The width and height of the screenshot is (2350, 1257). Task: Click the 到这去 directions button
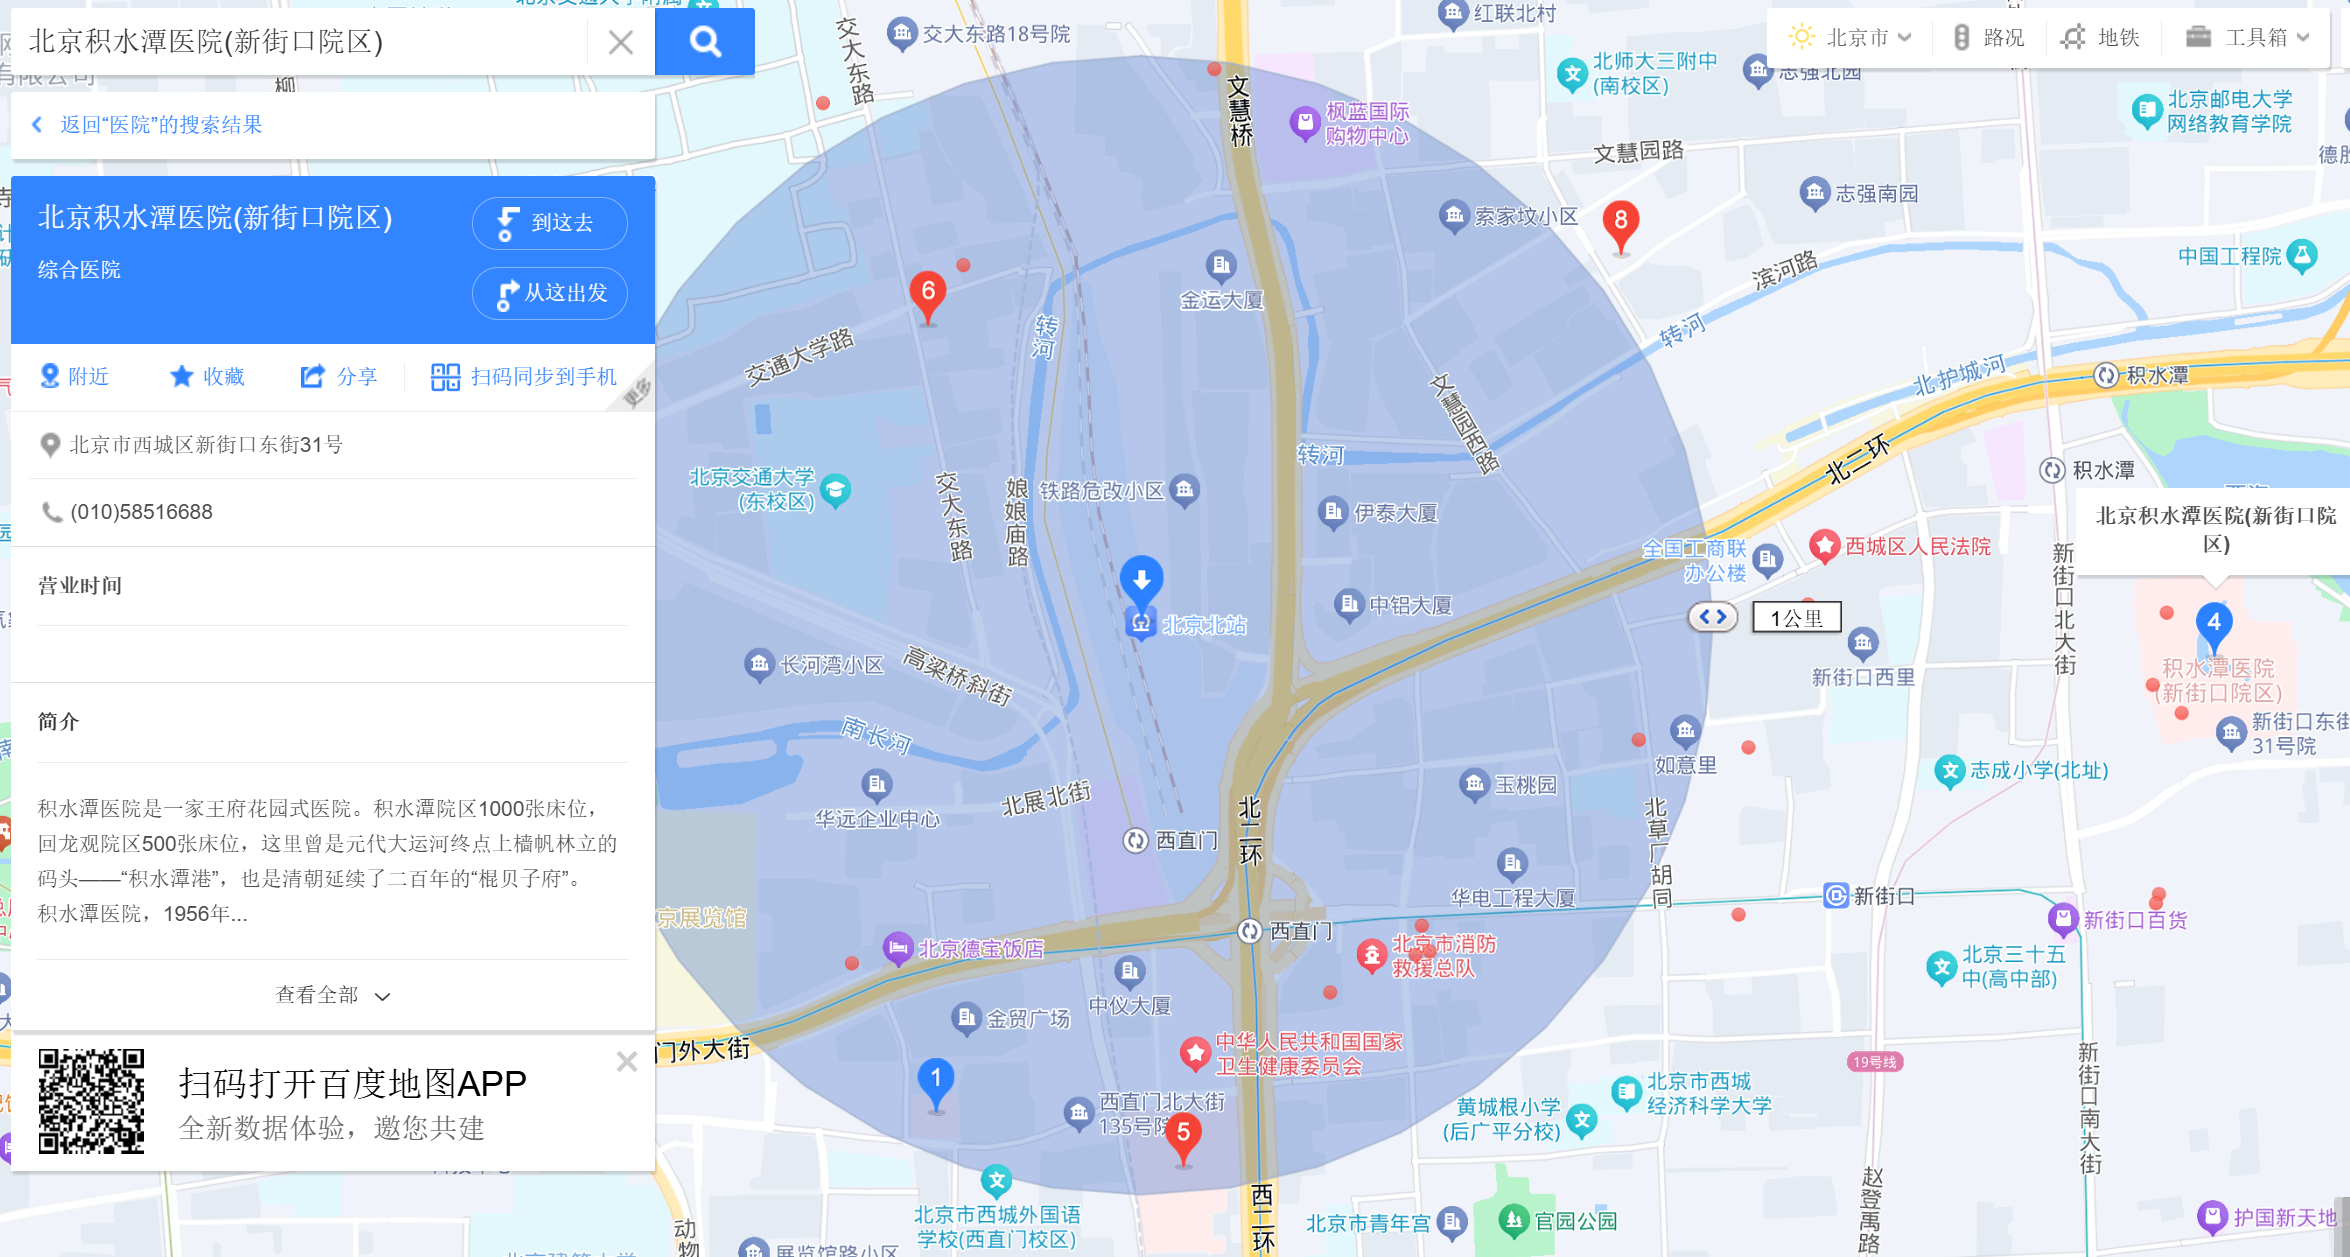coord(549,222)
